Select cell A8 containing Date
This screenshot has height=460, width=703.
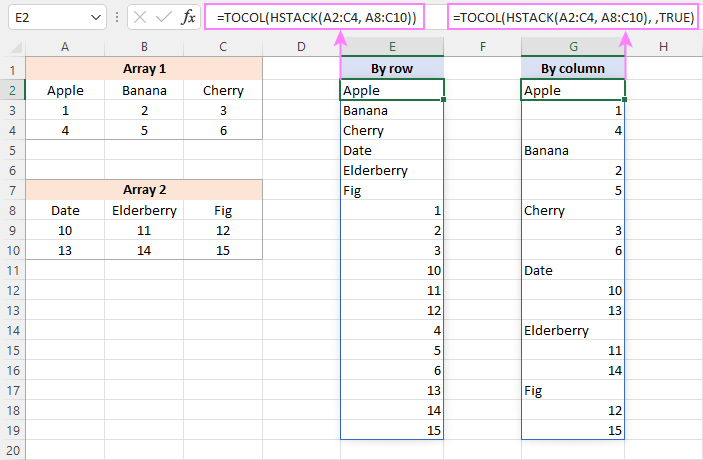point(65,210)
